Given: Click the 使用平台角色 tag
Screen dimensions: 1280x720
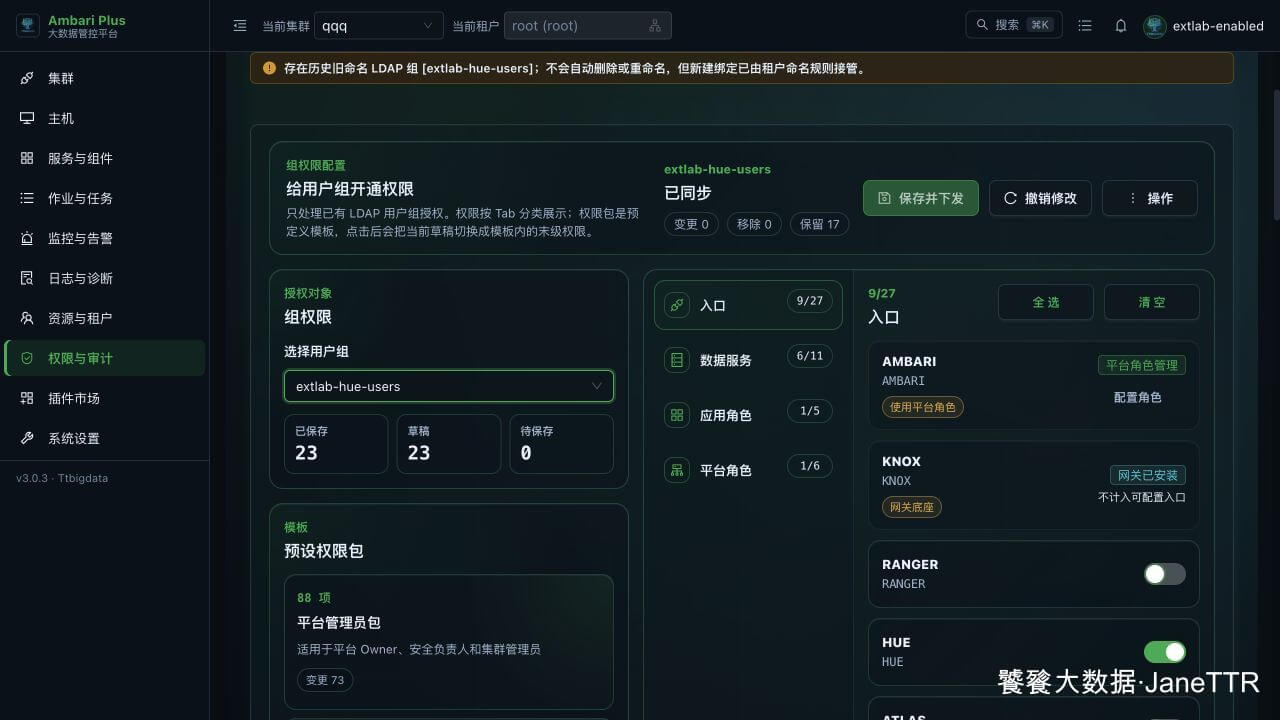Looking at the screenshot, I should point(923,407).
